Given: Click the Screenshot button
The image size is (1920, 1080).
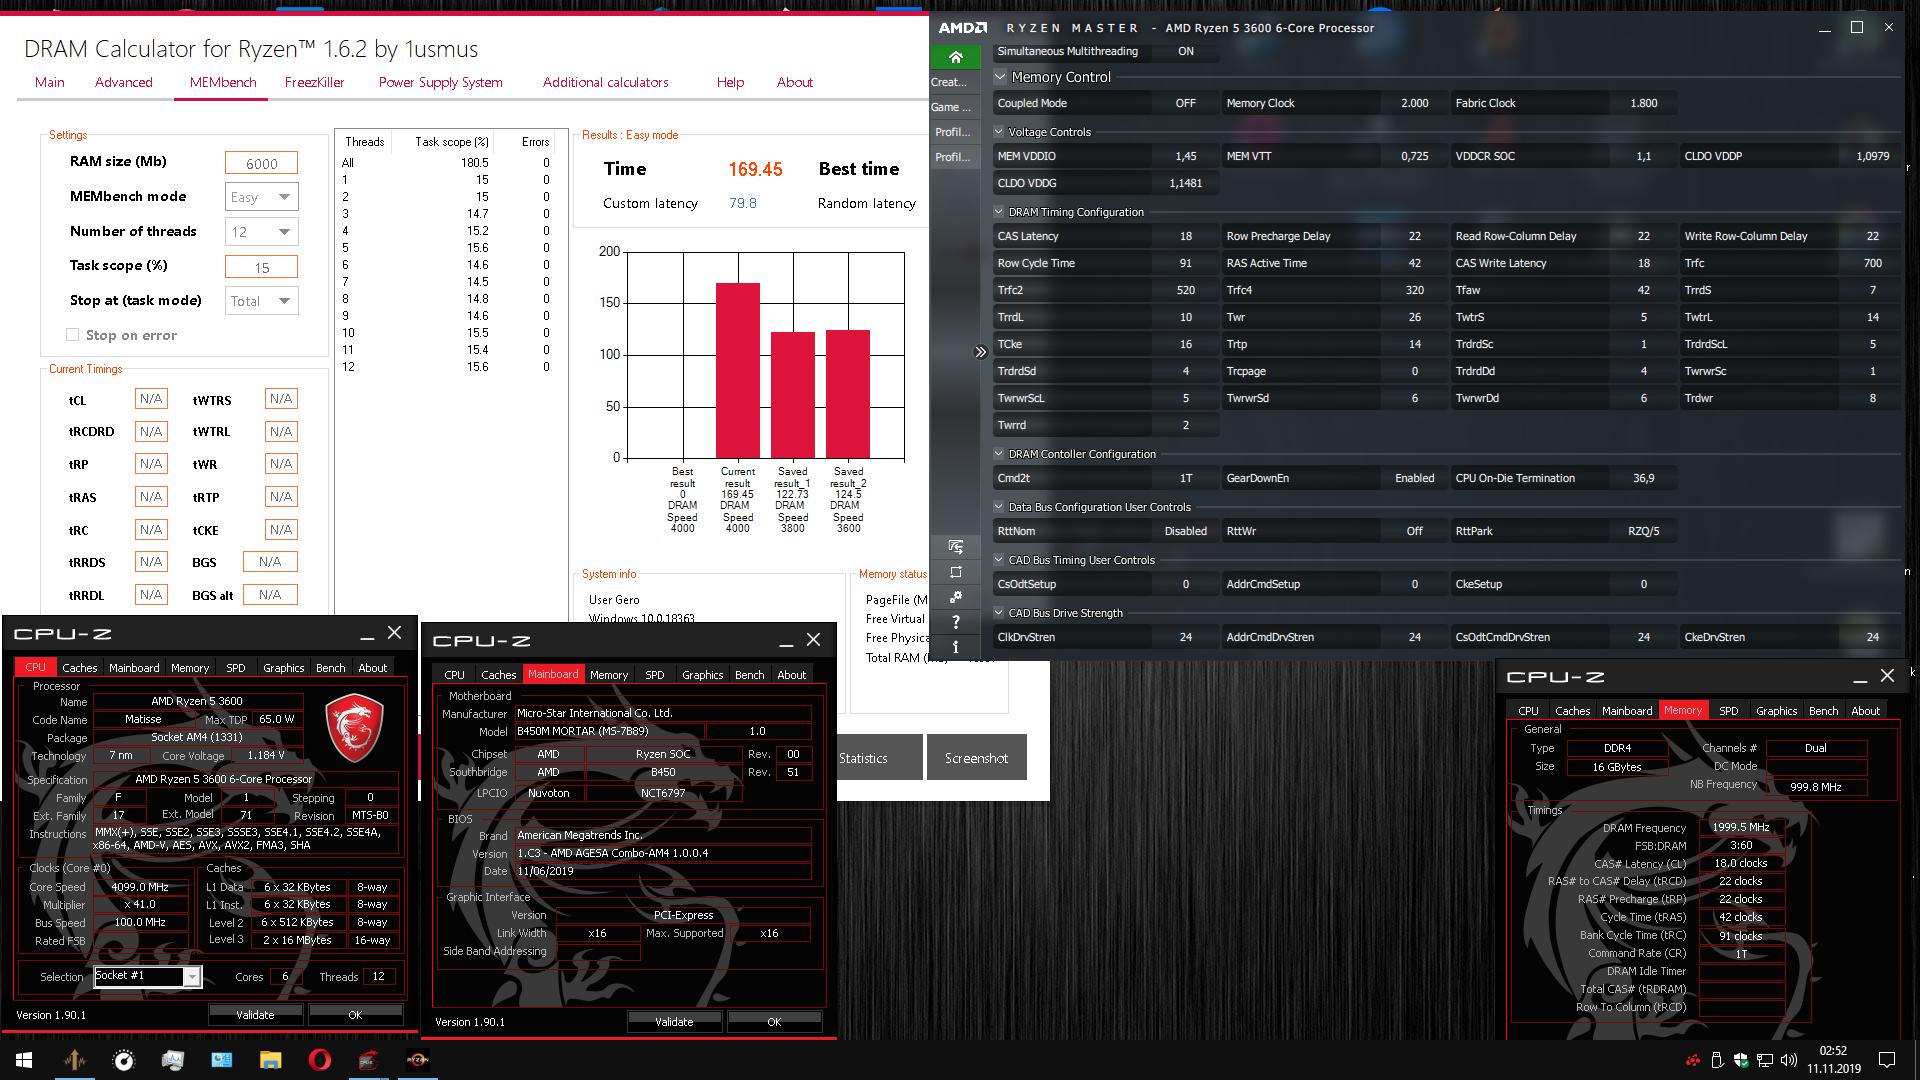Looking at the screenshot, I should pyautogui.click(x=976, y=758).
